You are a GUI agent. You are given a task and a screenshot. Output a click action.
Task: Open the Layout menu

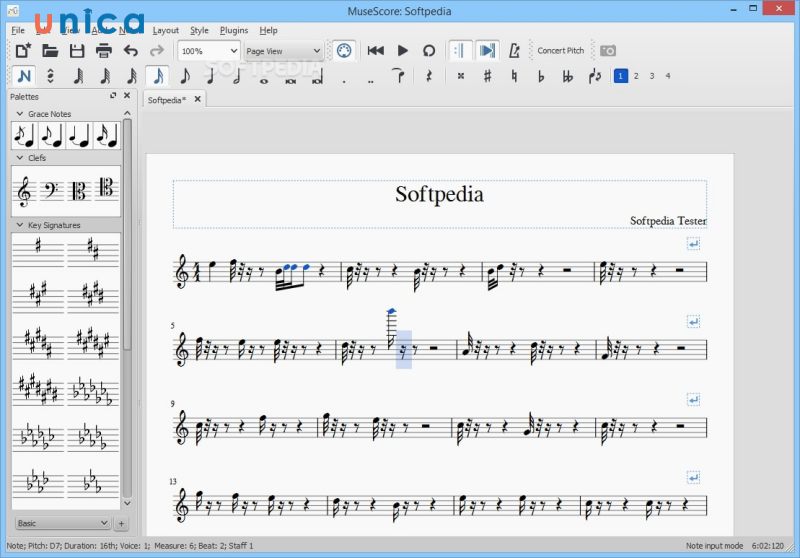[165, 30]
